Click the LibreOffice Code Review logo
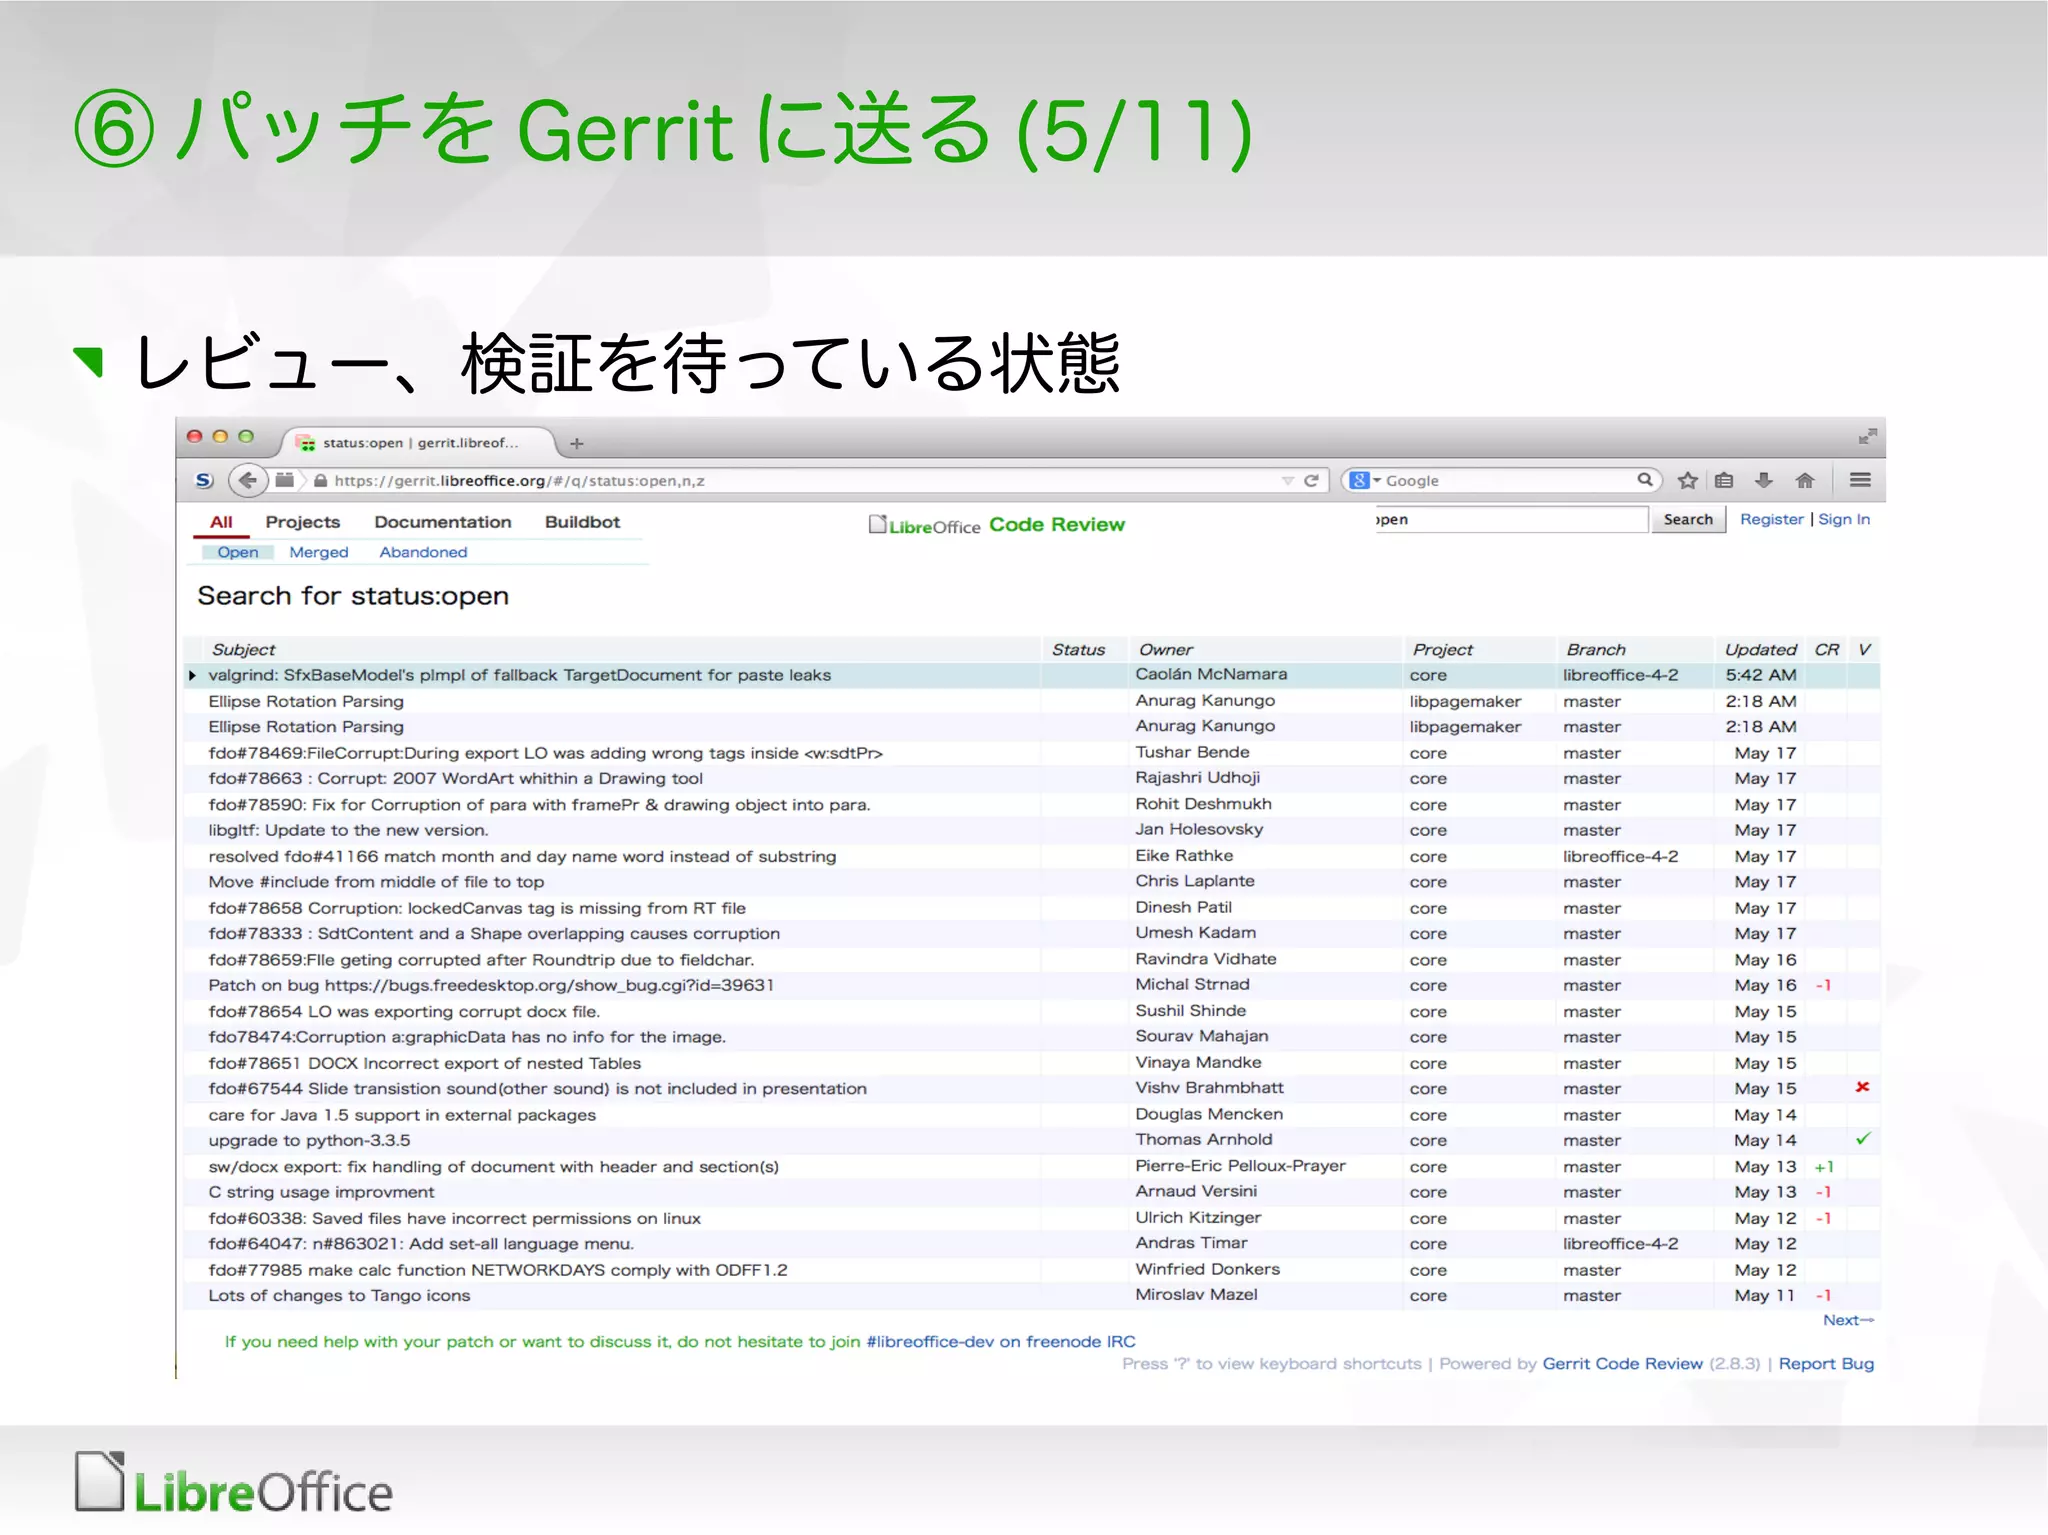 click(x=997, y=524)
